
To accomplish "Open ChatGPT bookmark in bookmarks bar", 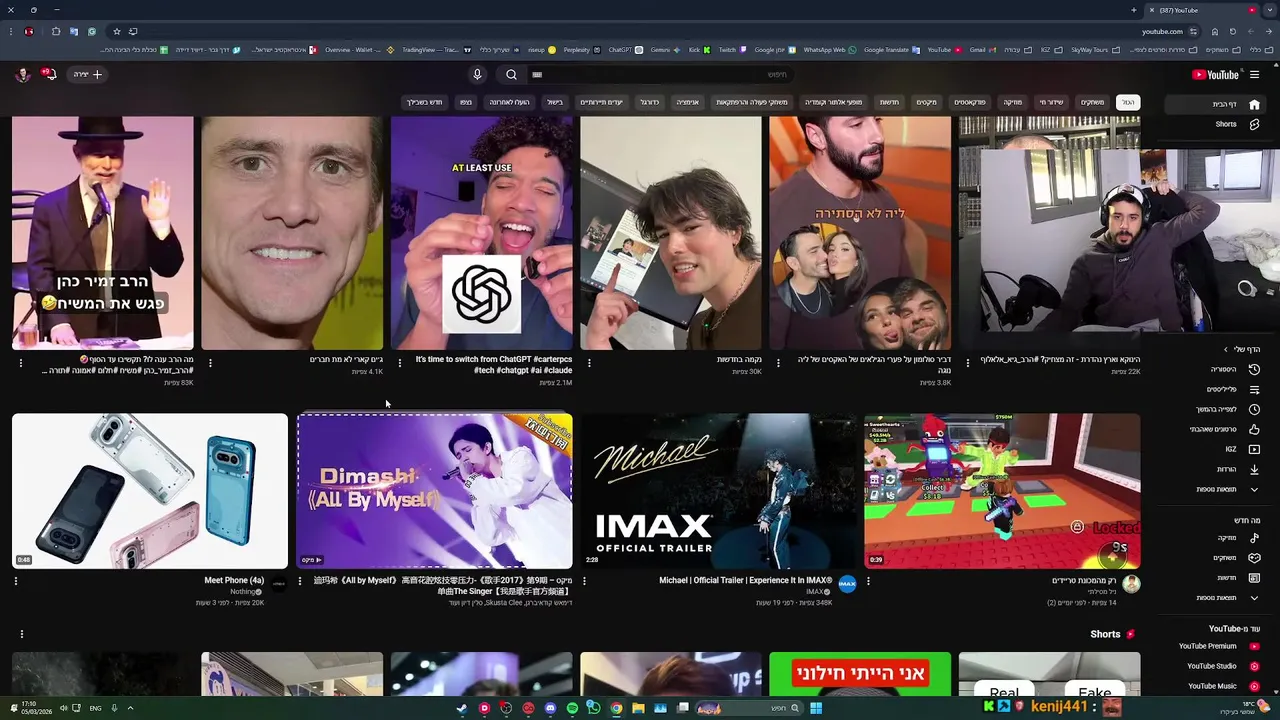I will [x=625, y=49].
